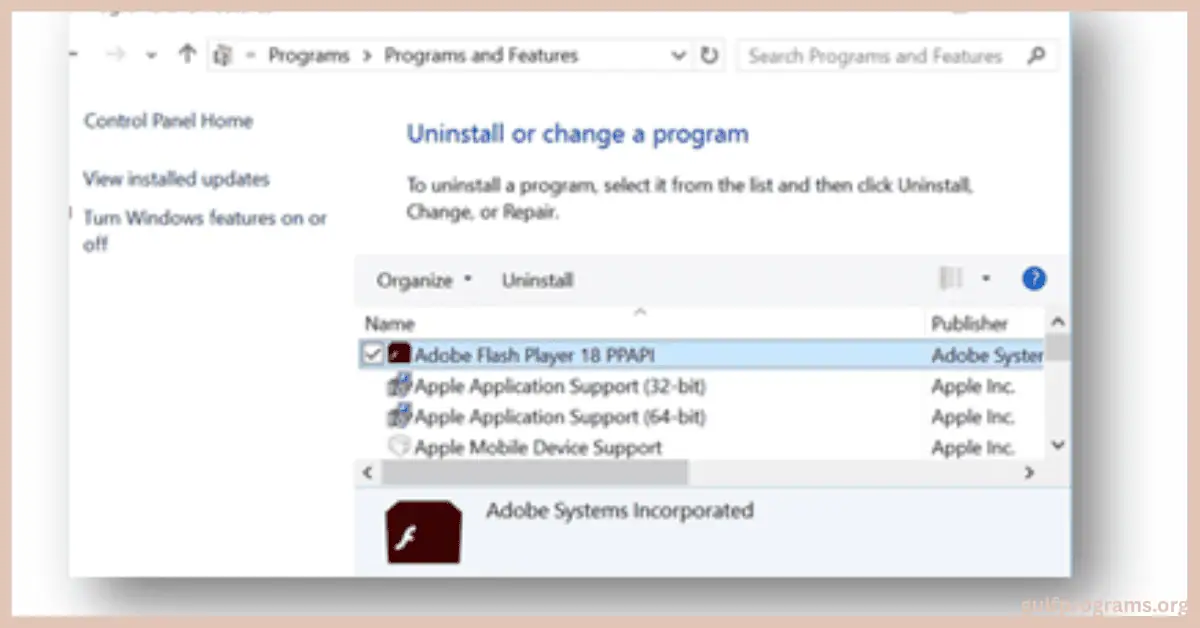Image resolution: width=1200 pixels, height=628 pixels.
Task: Untick the Adobe Flash Player 18 PPAPI checkbox
Action: (373, 354)
